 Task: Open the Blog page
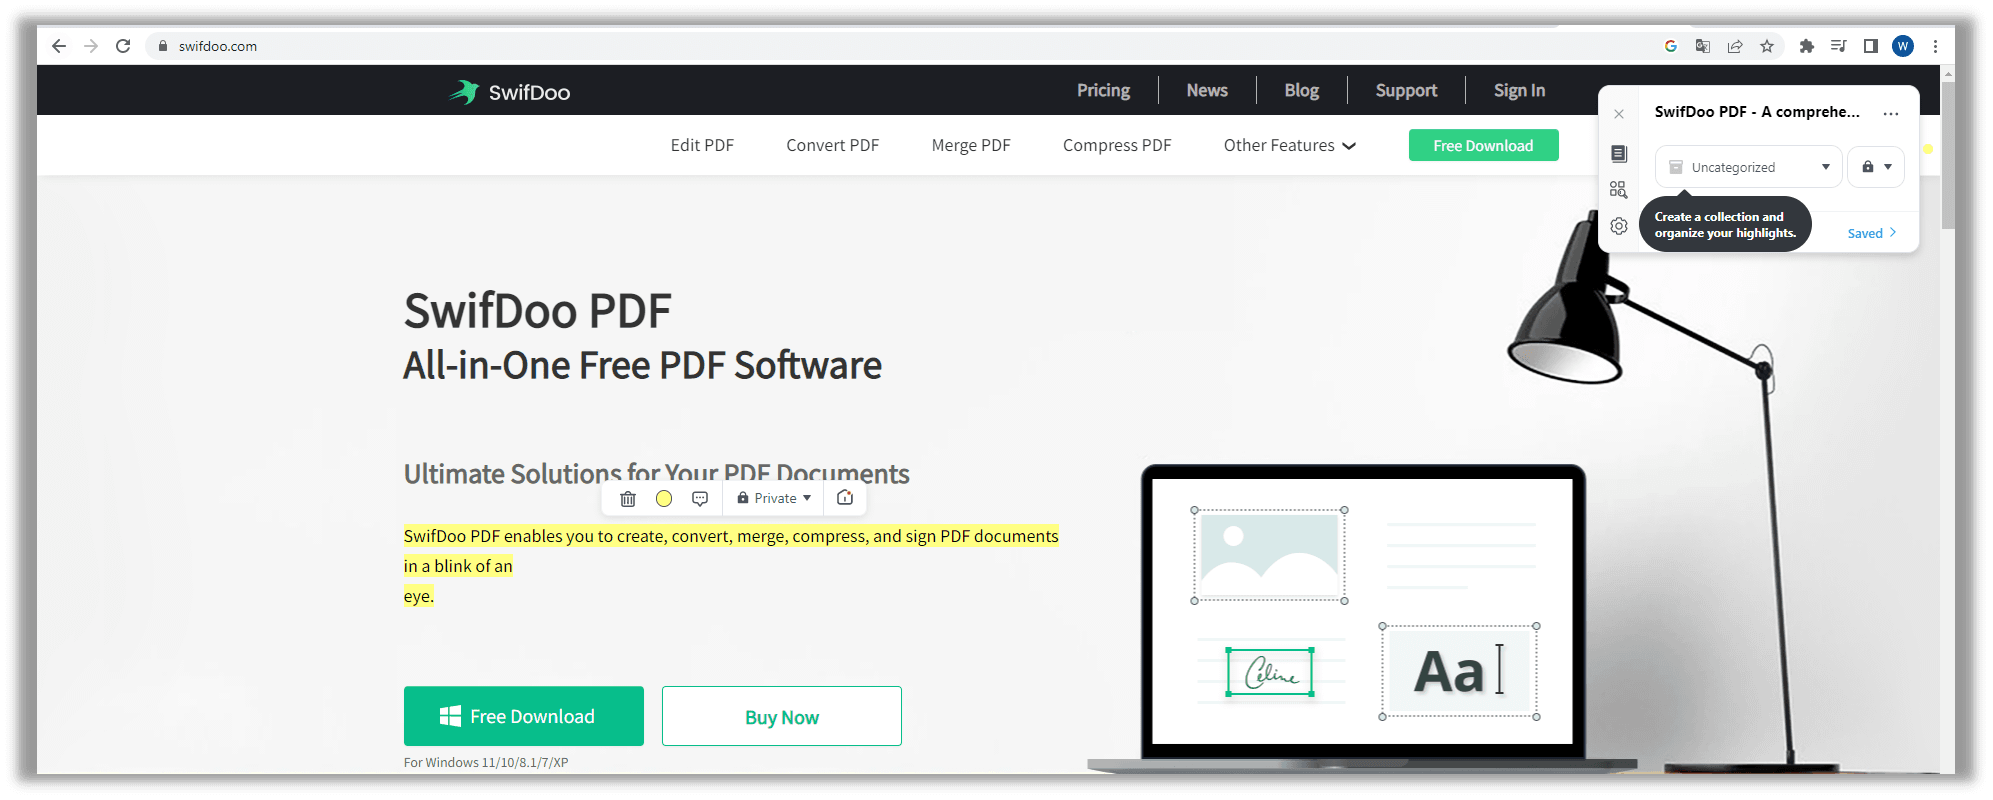pos(1301,90)
